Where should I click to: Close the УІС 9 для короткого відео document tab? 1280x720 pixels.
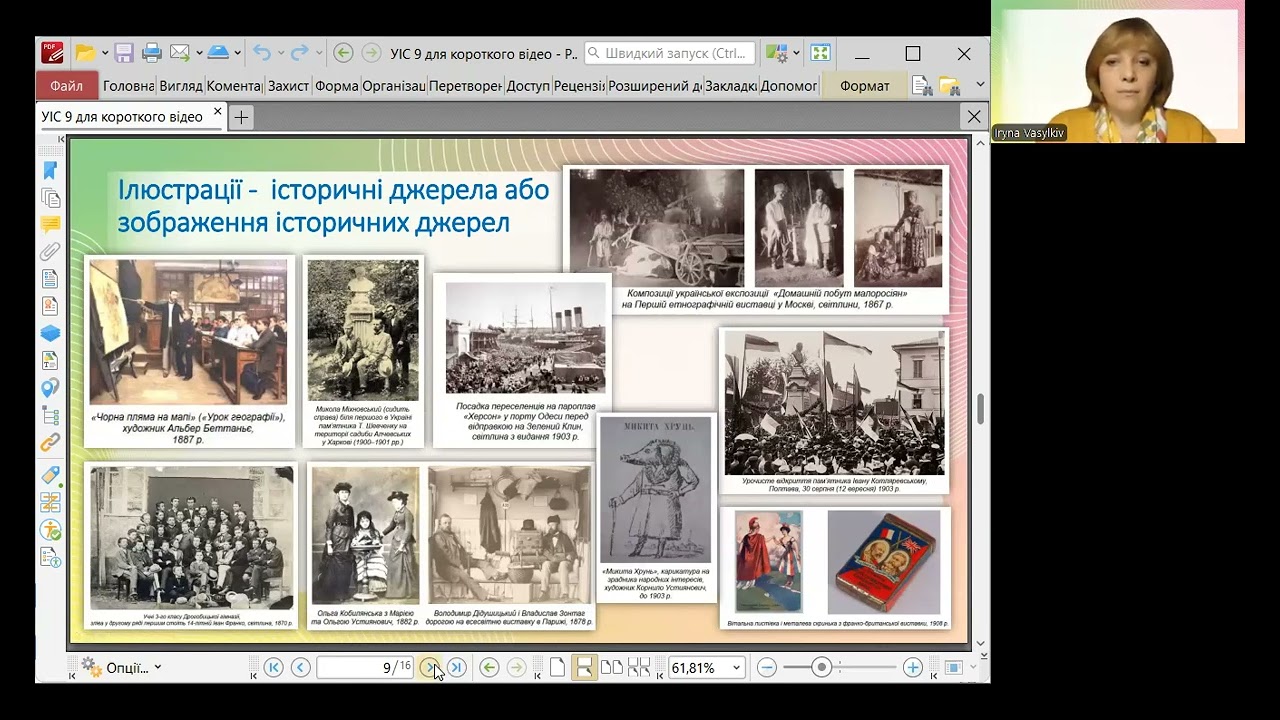pos(217,111)
